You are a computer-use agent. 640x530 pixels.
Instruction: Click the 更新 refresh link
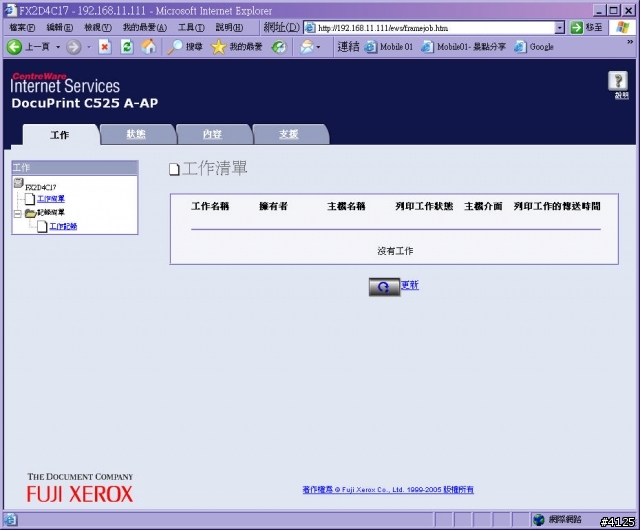tap(410, 285)
